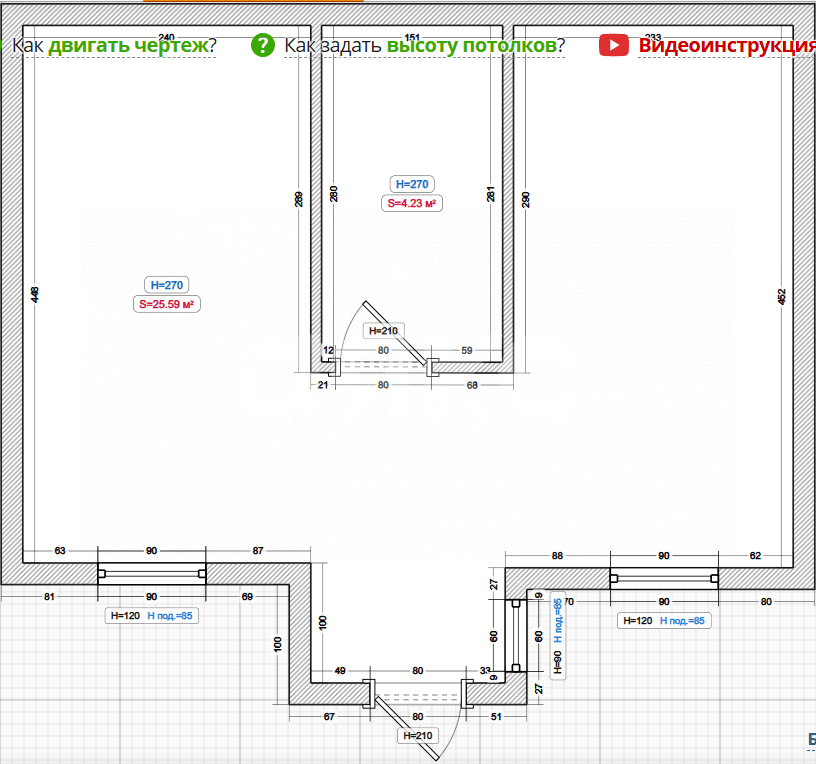Click the 452 dimension on right wall
This screenshot has height=764, width=816.
click(782, 296)
